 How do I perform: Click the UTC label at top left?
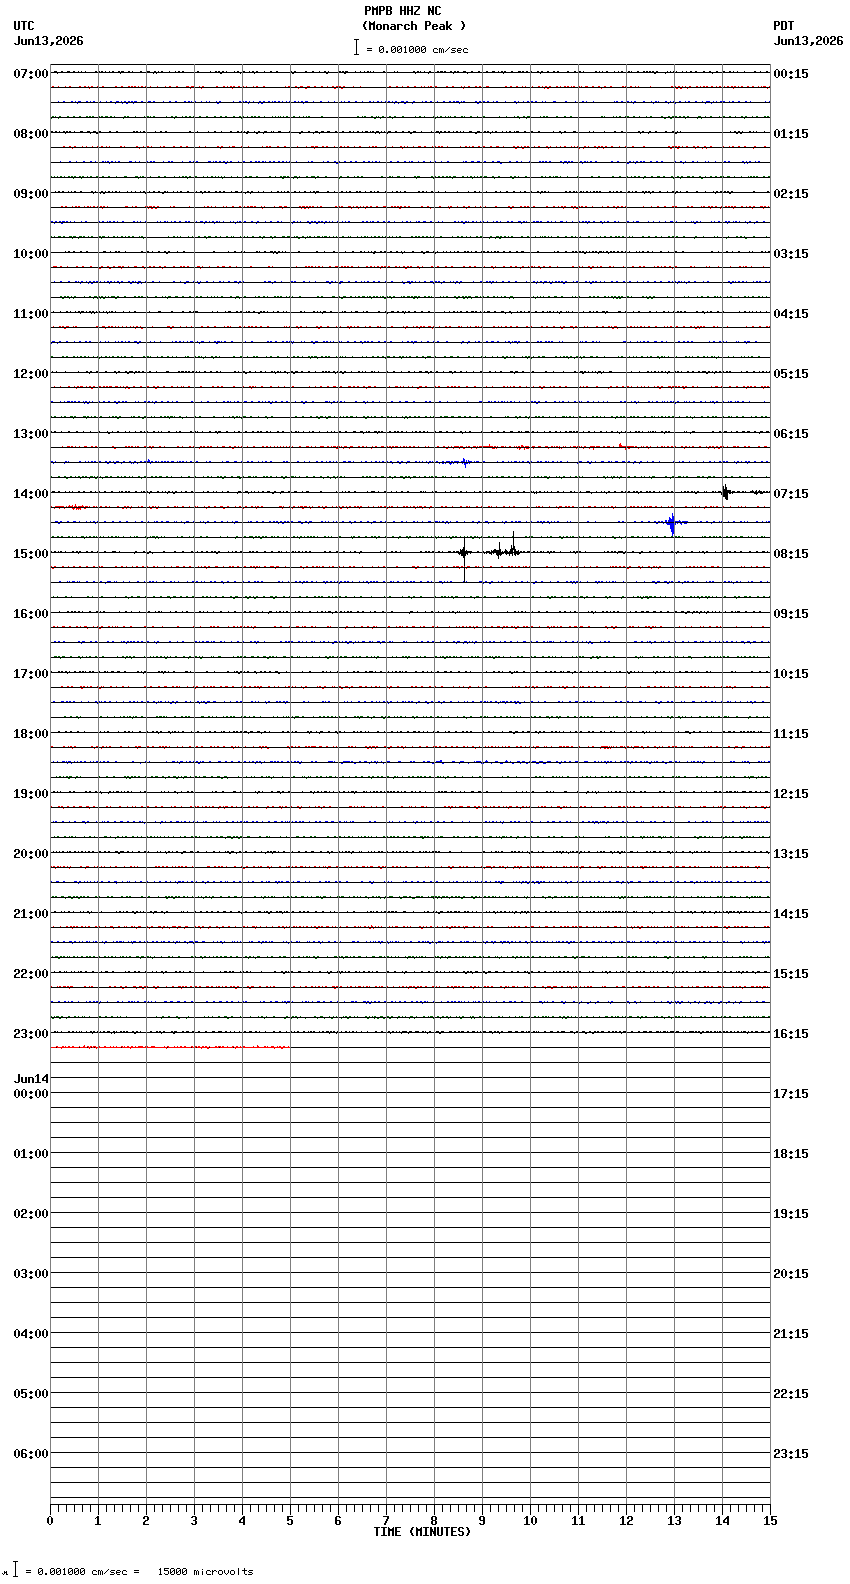point(24,26)
